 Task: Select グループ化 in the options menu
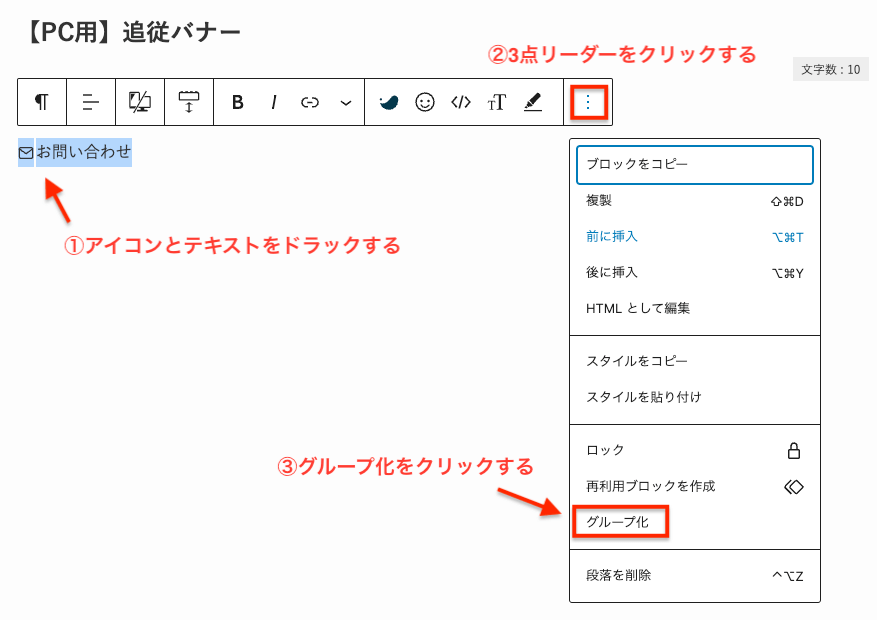pos(619,522)
